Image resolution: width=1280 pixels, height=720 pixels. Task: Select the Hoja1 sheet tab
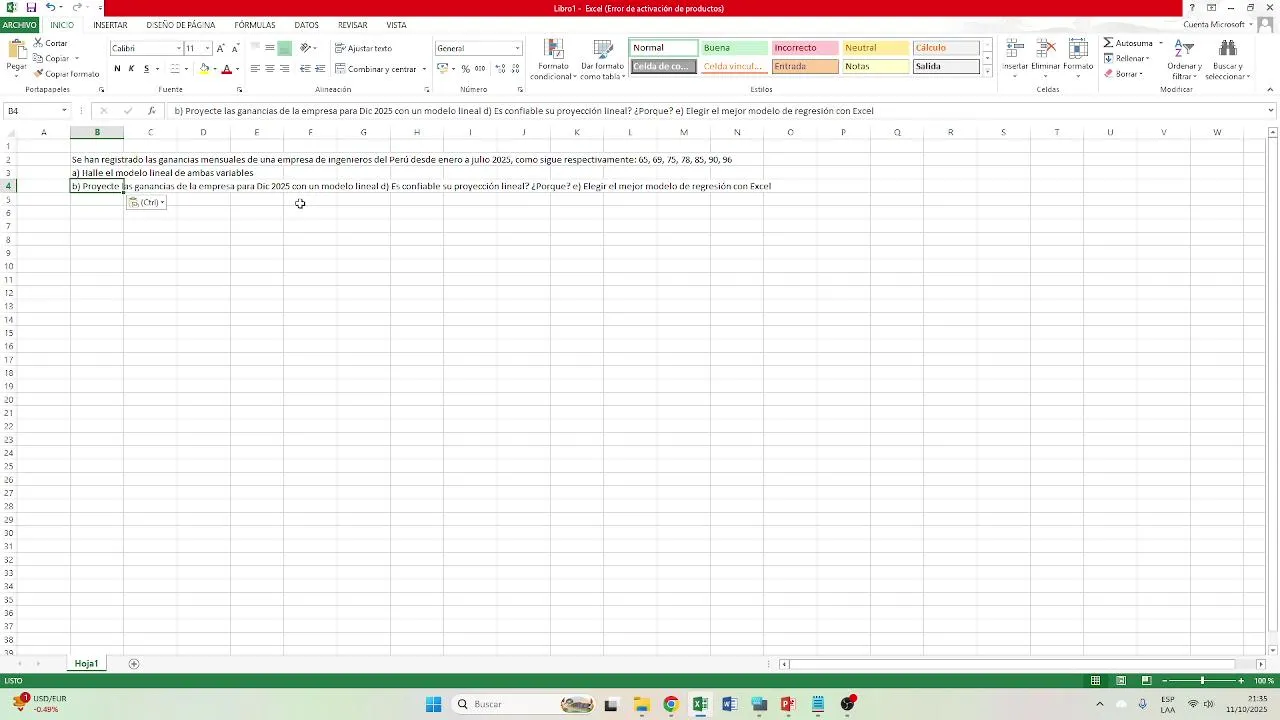(86, 664)
